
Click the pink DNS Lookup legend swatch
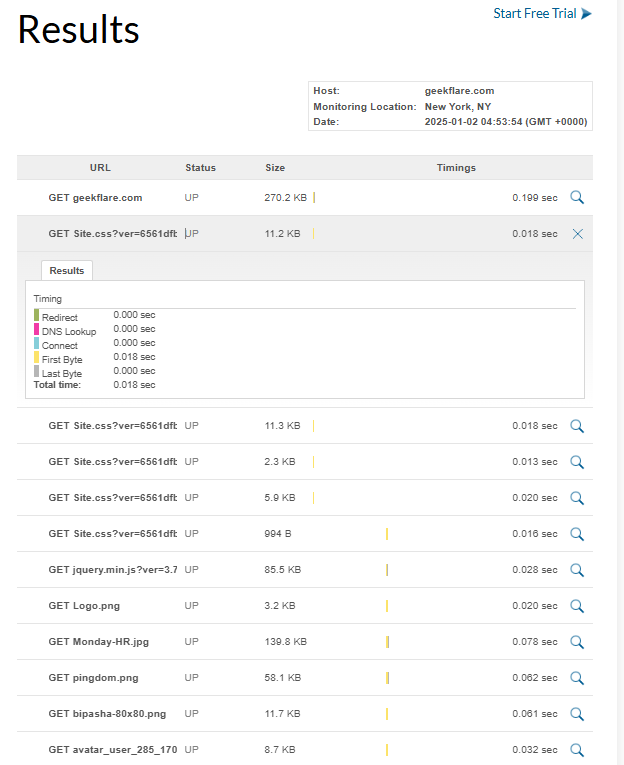(x=36, y=329)
